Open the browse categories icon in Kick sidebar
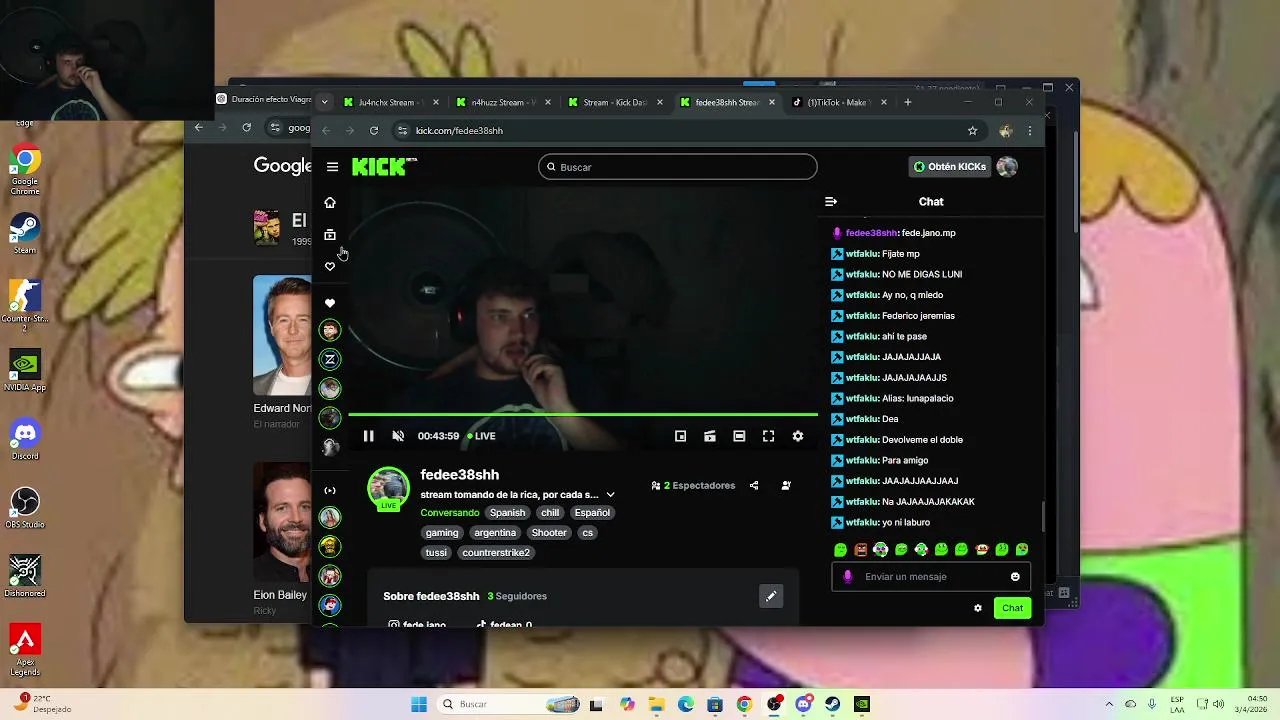 [330, 234]
